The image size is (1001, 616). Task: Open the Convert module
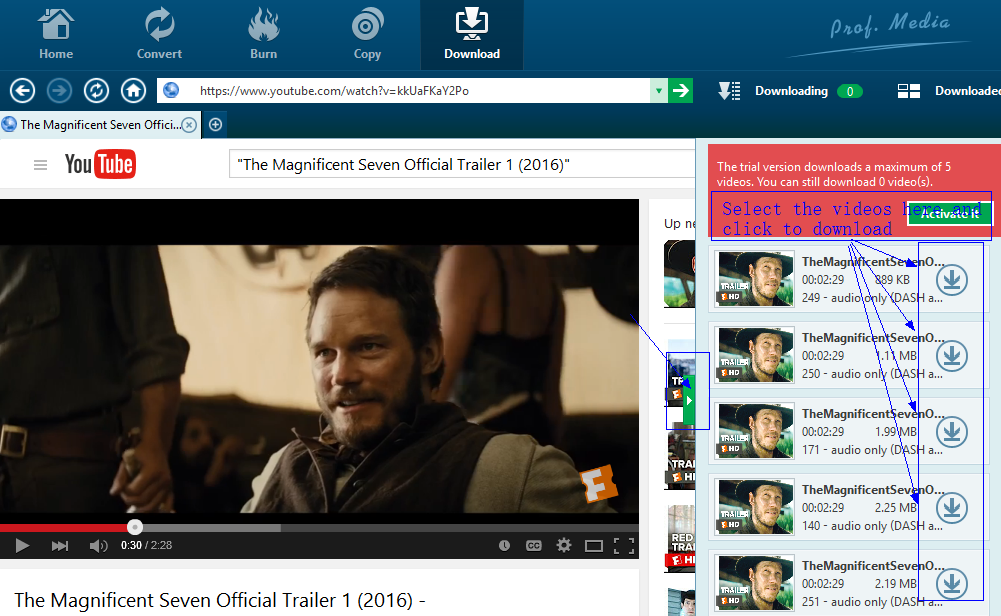tap(159, 35)
